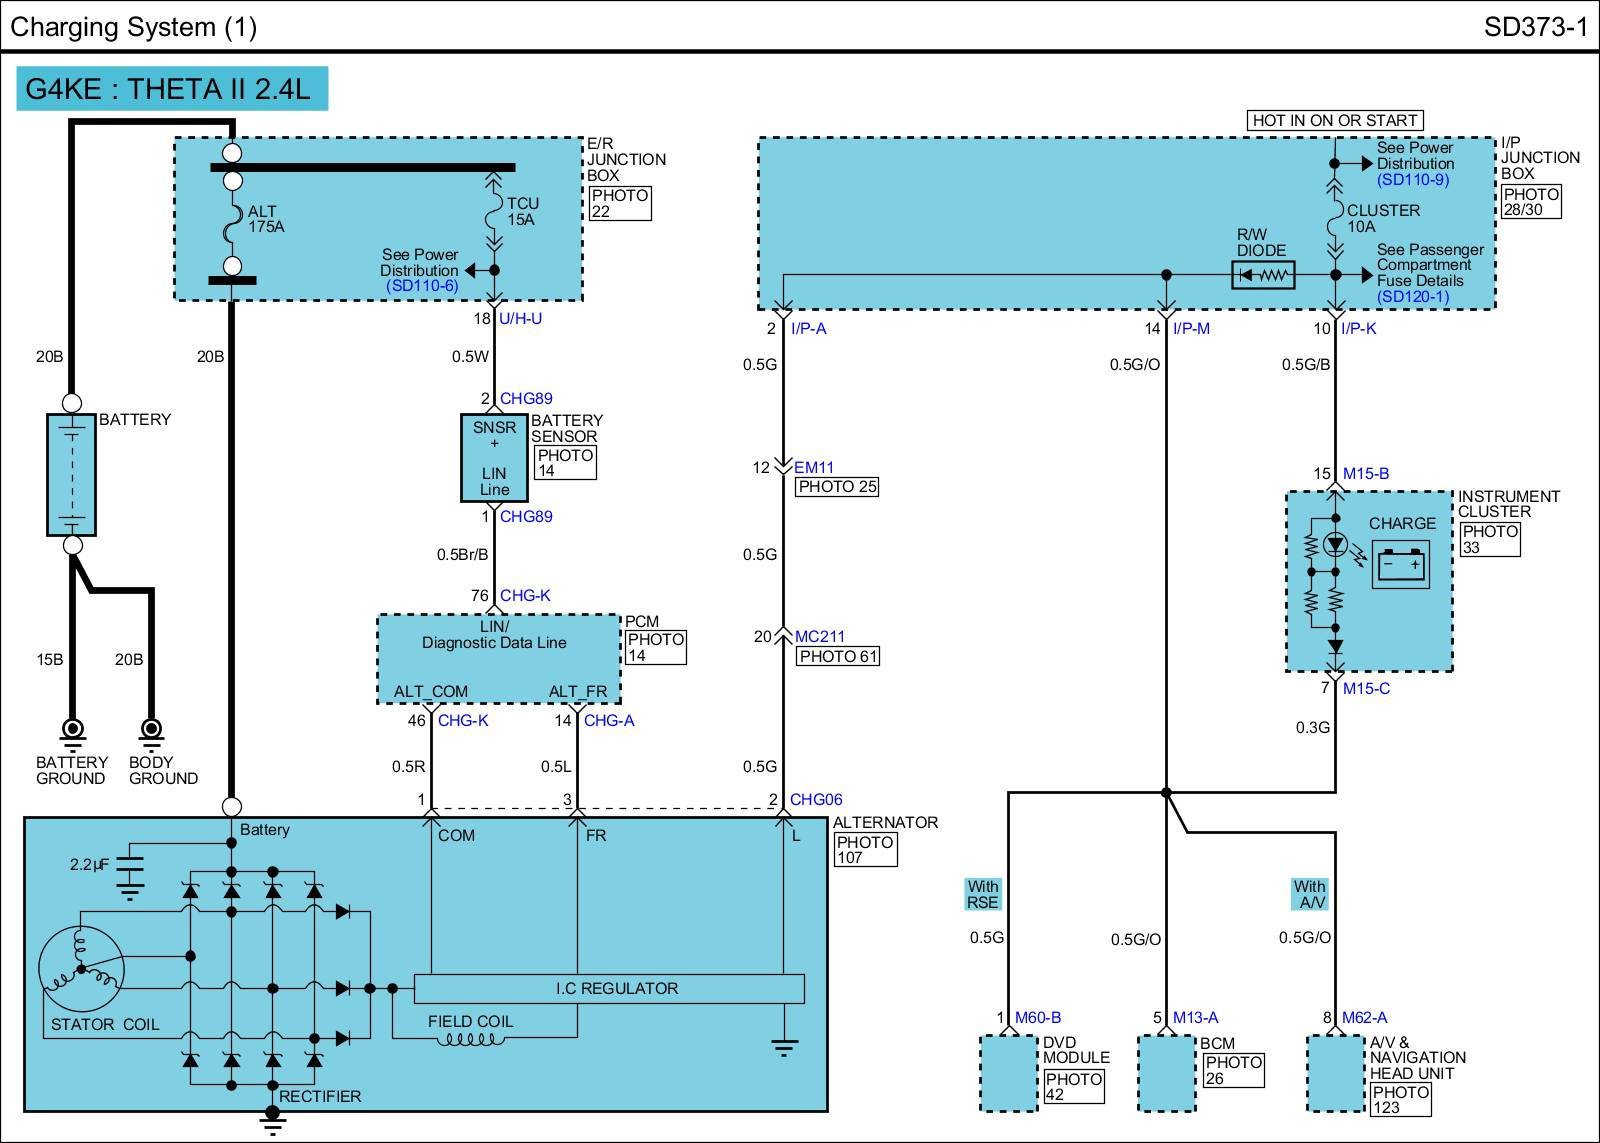Open the SD110-9 power distribution link
Image resolution: width=1600 pixels, height=1143 pixels.
[x=1412, y=180]
